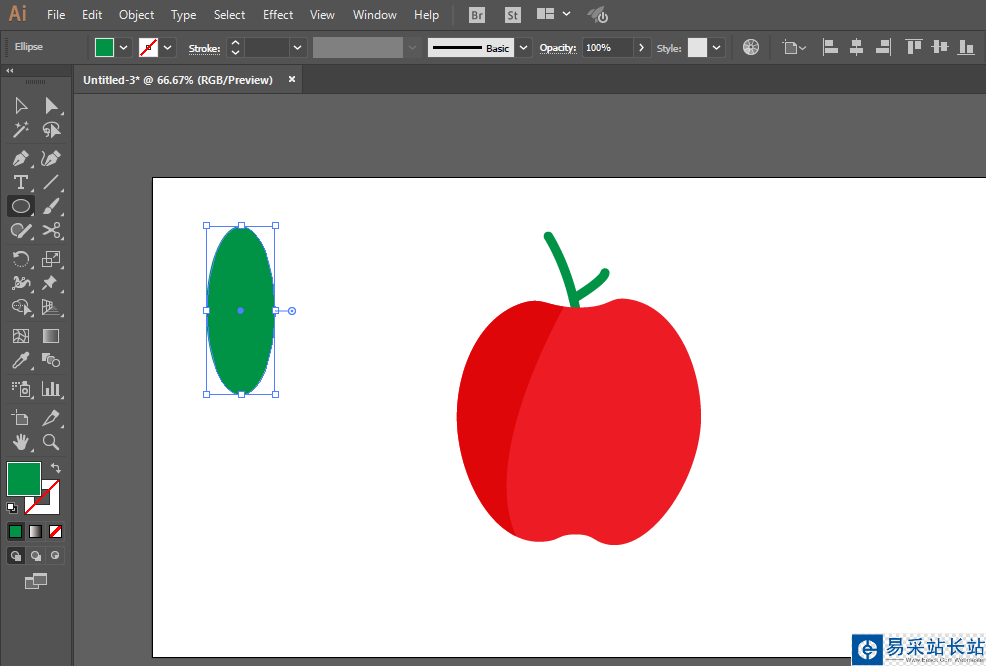Enable Draw Behind mode
The height and width of the screenshot is (666, 986).
click(x=36, y=555)
